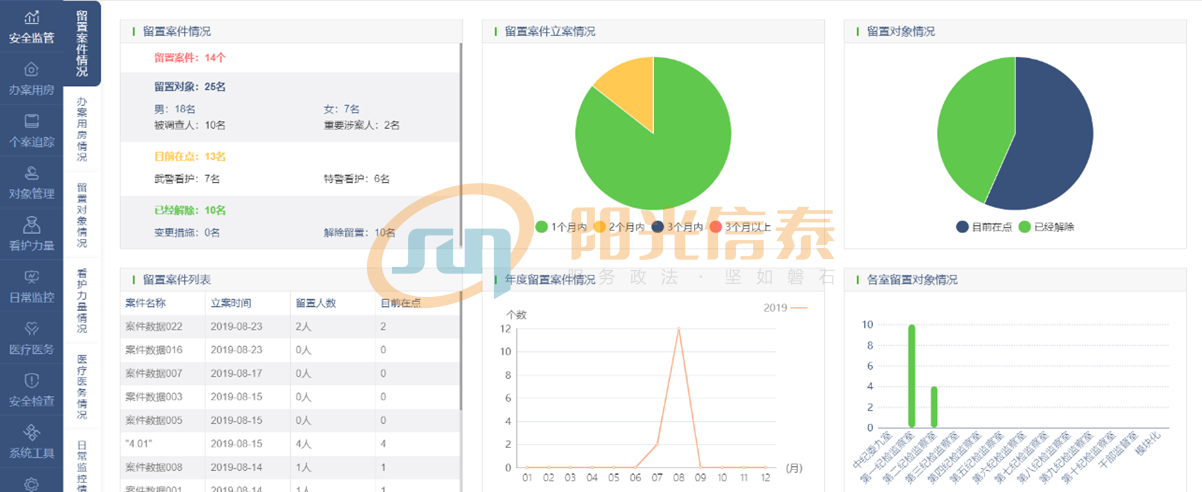Open the 安全监管 sidebar icon
1202x492 pixels.
pos(31,17)
